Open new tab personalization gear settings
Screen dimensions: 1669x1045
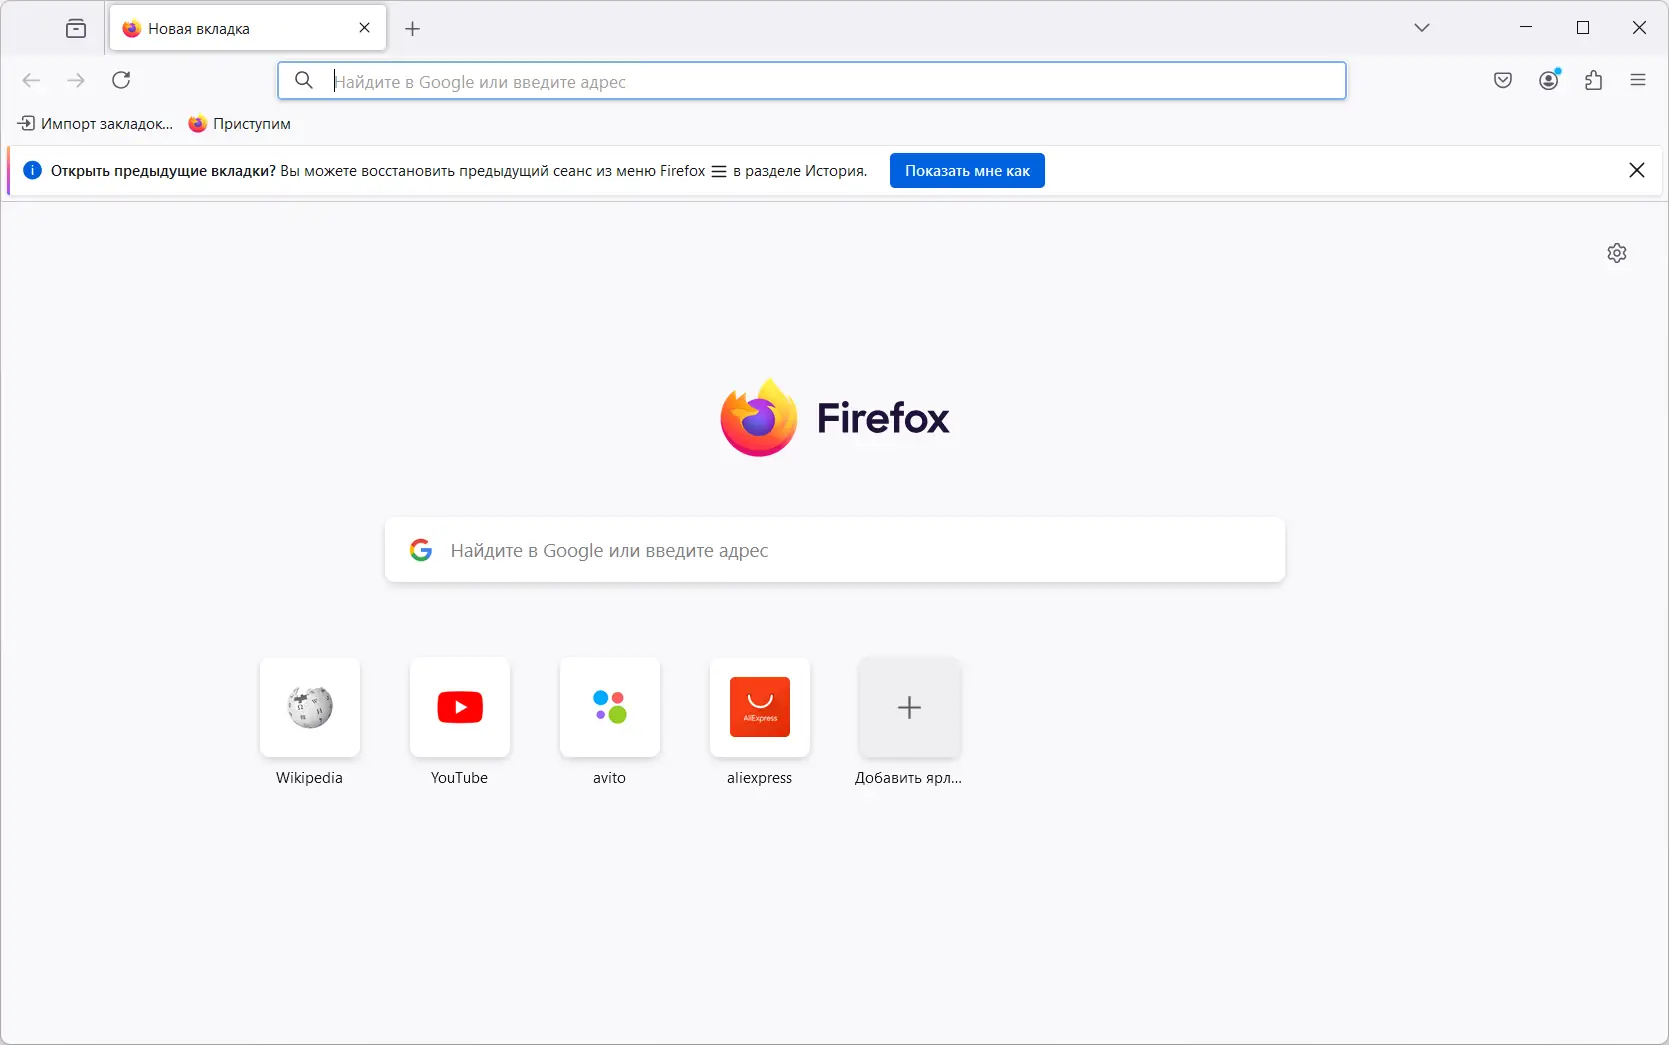(1617, 253)
